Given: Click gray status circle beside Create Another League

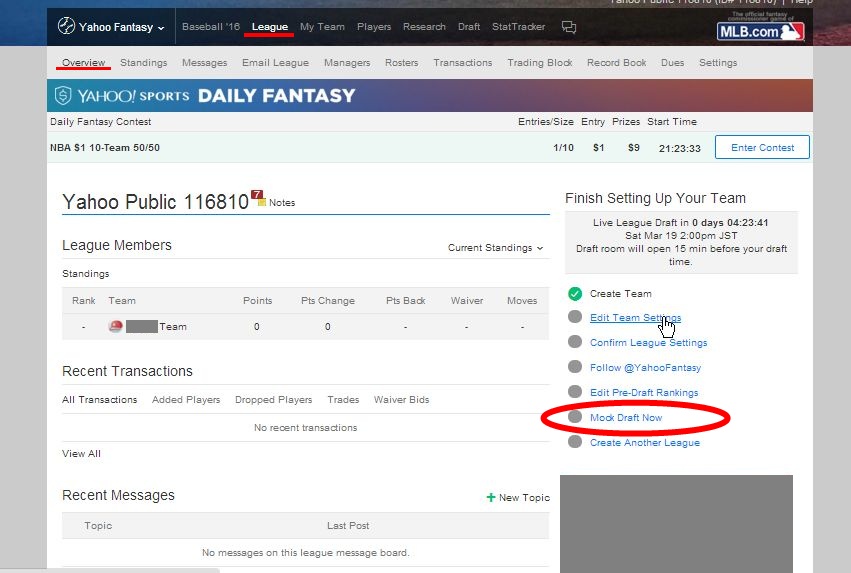Looking at the screenshot, I should pyautogui.click(x=575, y=442).
